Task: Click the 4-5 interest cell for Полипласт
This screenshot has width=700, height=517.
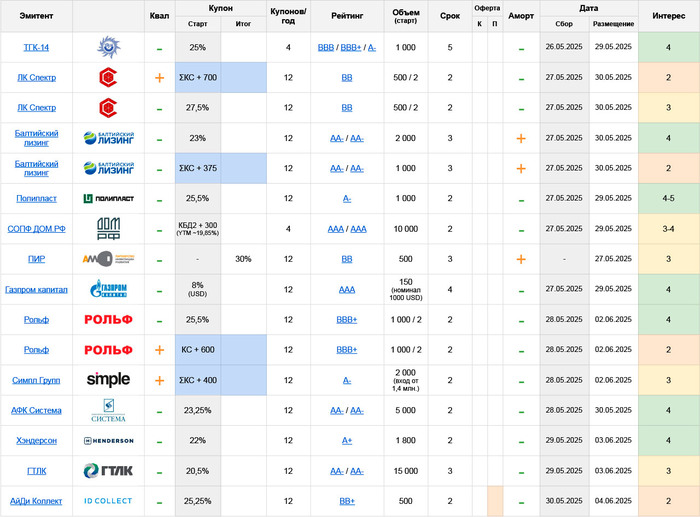Action: click(668, 198)
